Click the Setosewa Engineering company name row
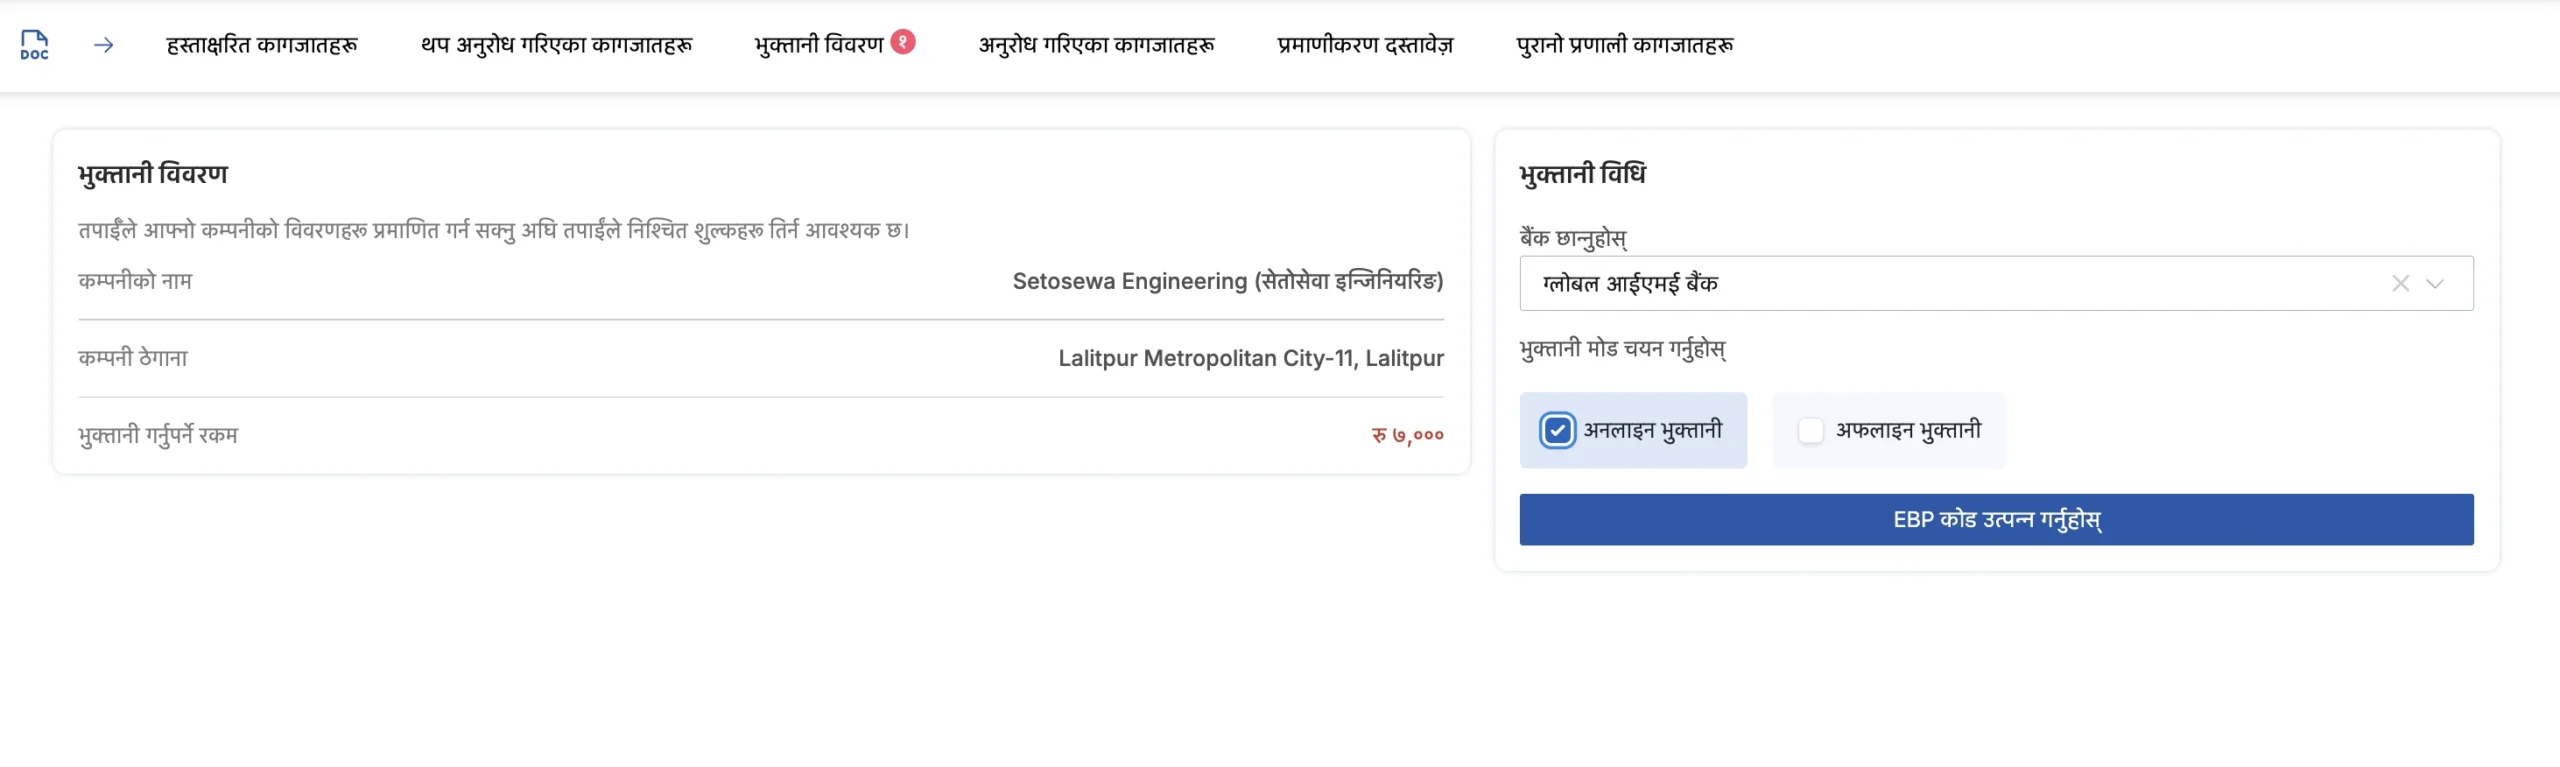The image size is (2560, 767). click(1226, 281)
